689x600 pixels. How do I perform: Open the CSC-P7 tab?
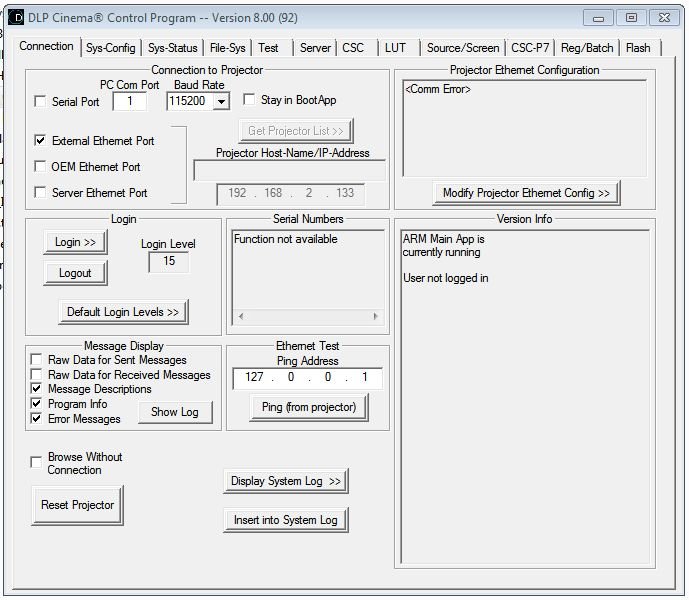click(x=530, y=47)
